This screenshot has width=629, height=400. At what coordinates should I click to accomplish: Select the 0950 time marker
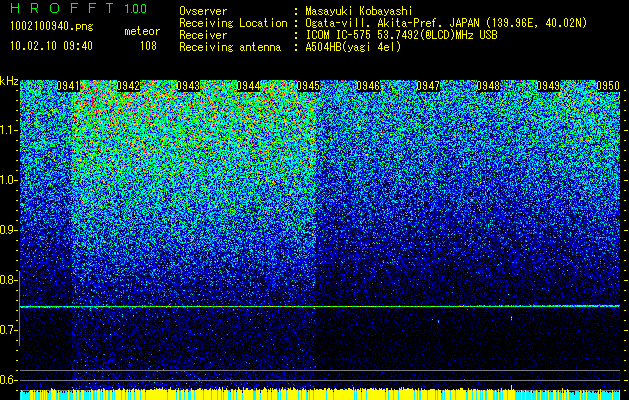point(608,86)
